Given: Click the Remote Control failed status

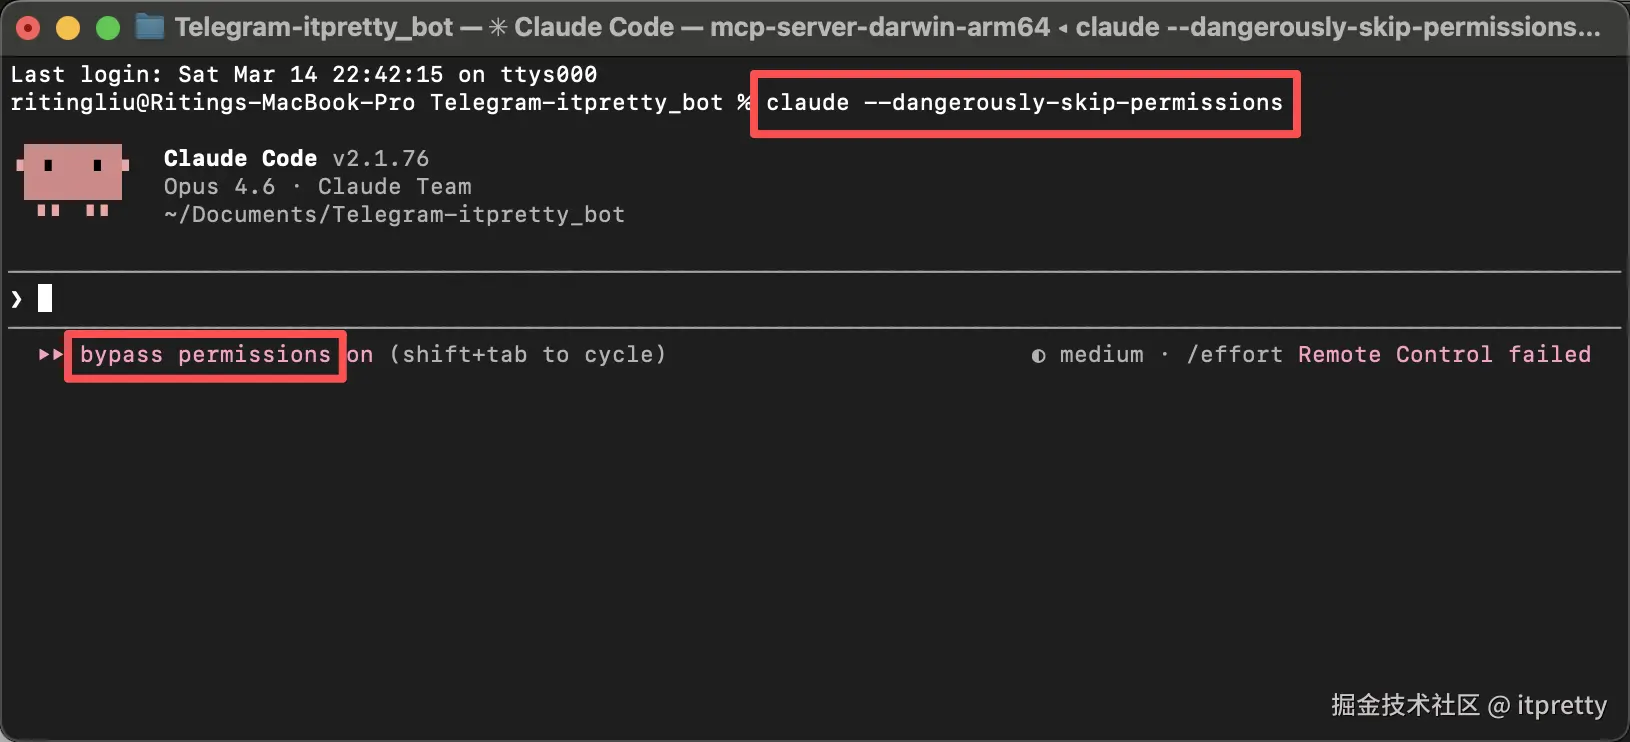Looking at the screenshot, I should point(1444,355).
